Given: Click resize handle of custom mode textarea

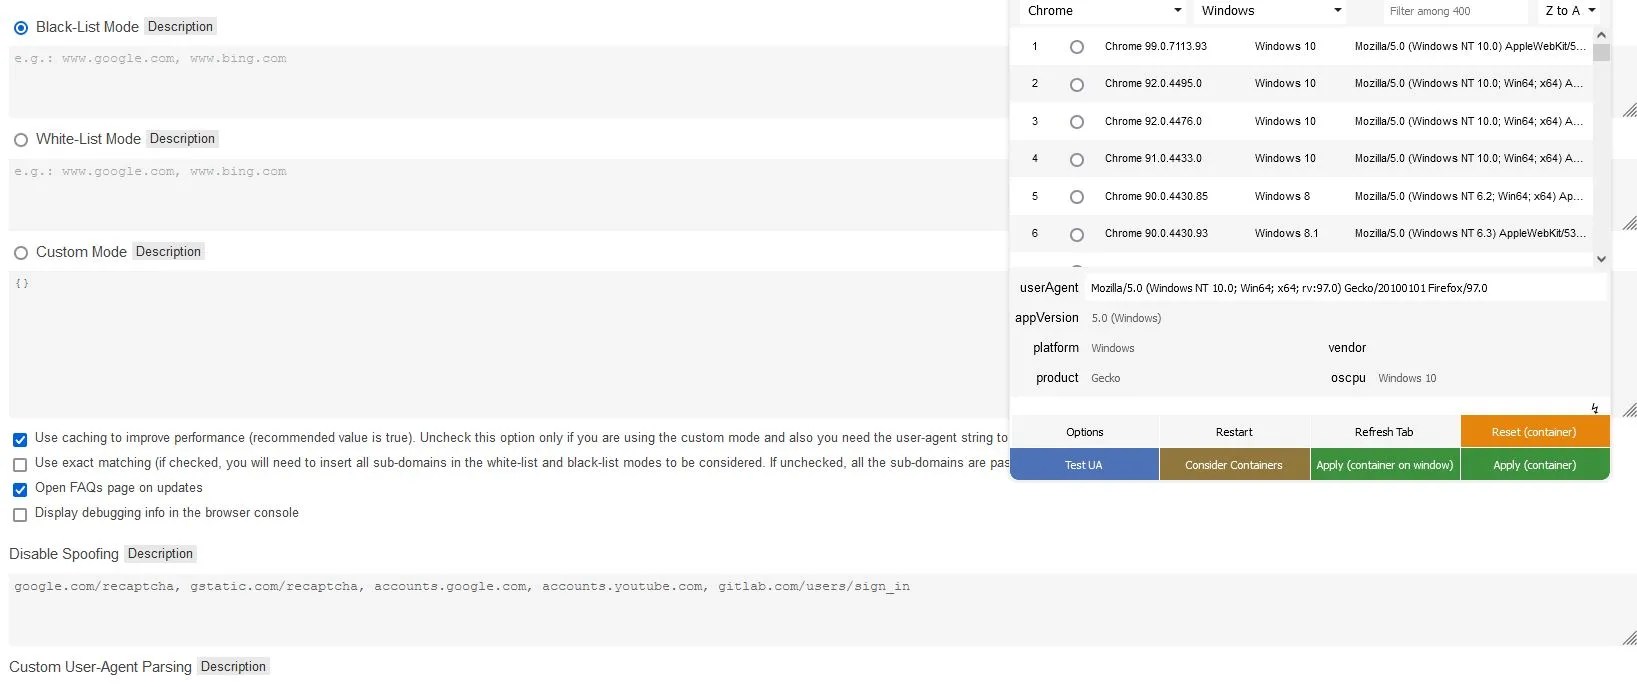Looking at the screenshot, I should 1629,410.
